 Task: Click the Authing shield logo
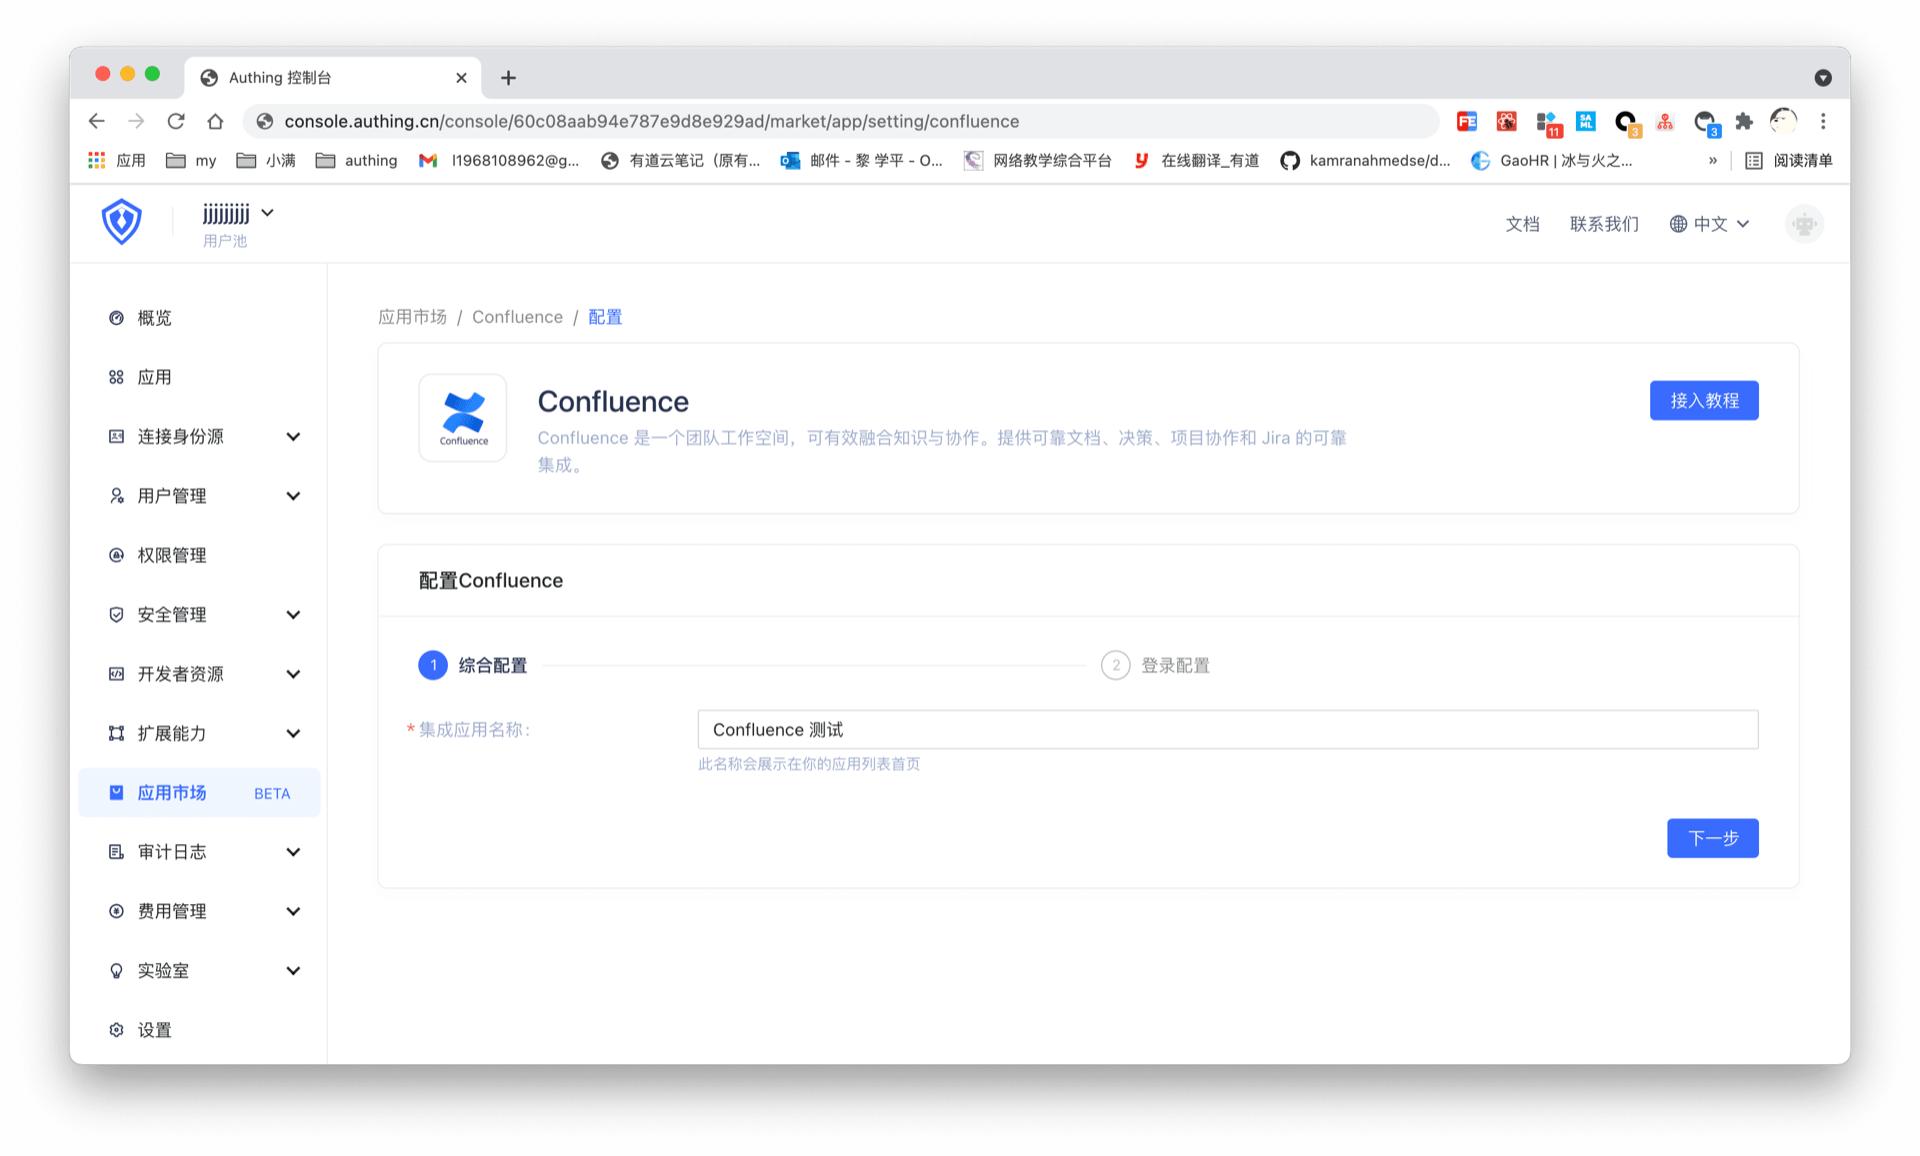click(121, 222)
